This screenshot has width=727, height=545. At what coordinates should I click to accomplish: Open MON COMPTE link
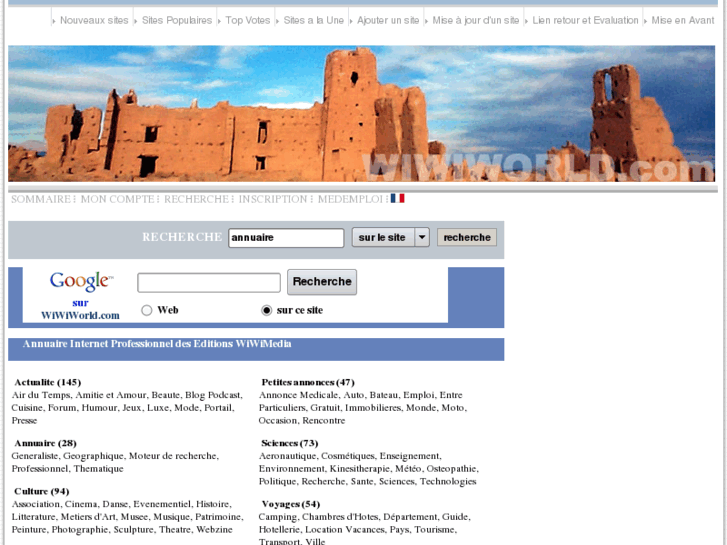(x=117, y=199)
